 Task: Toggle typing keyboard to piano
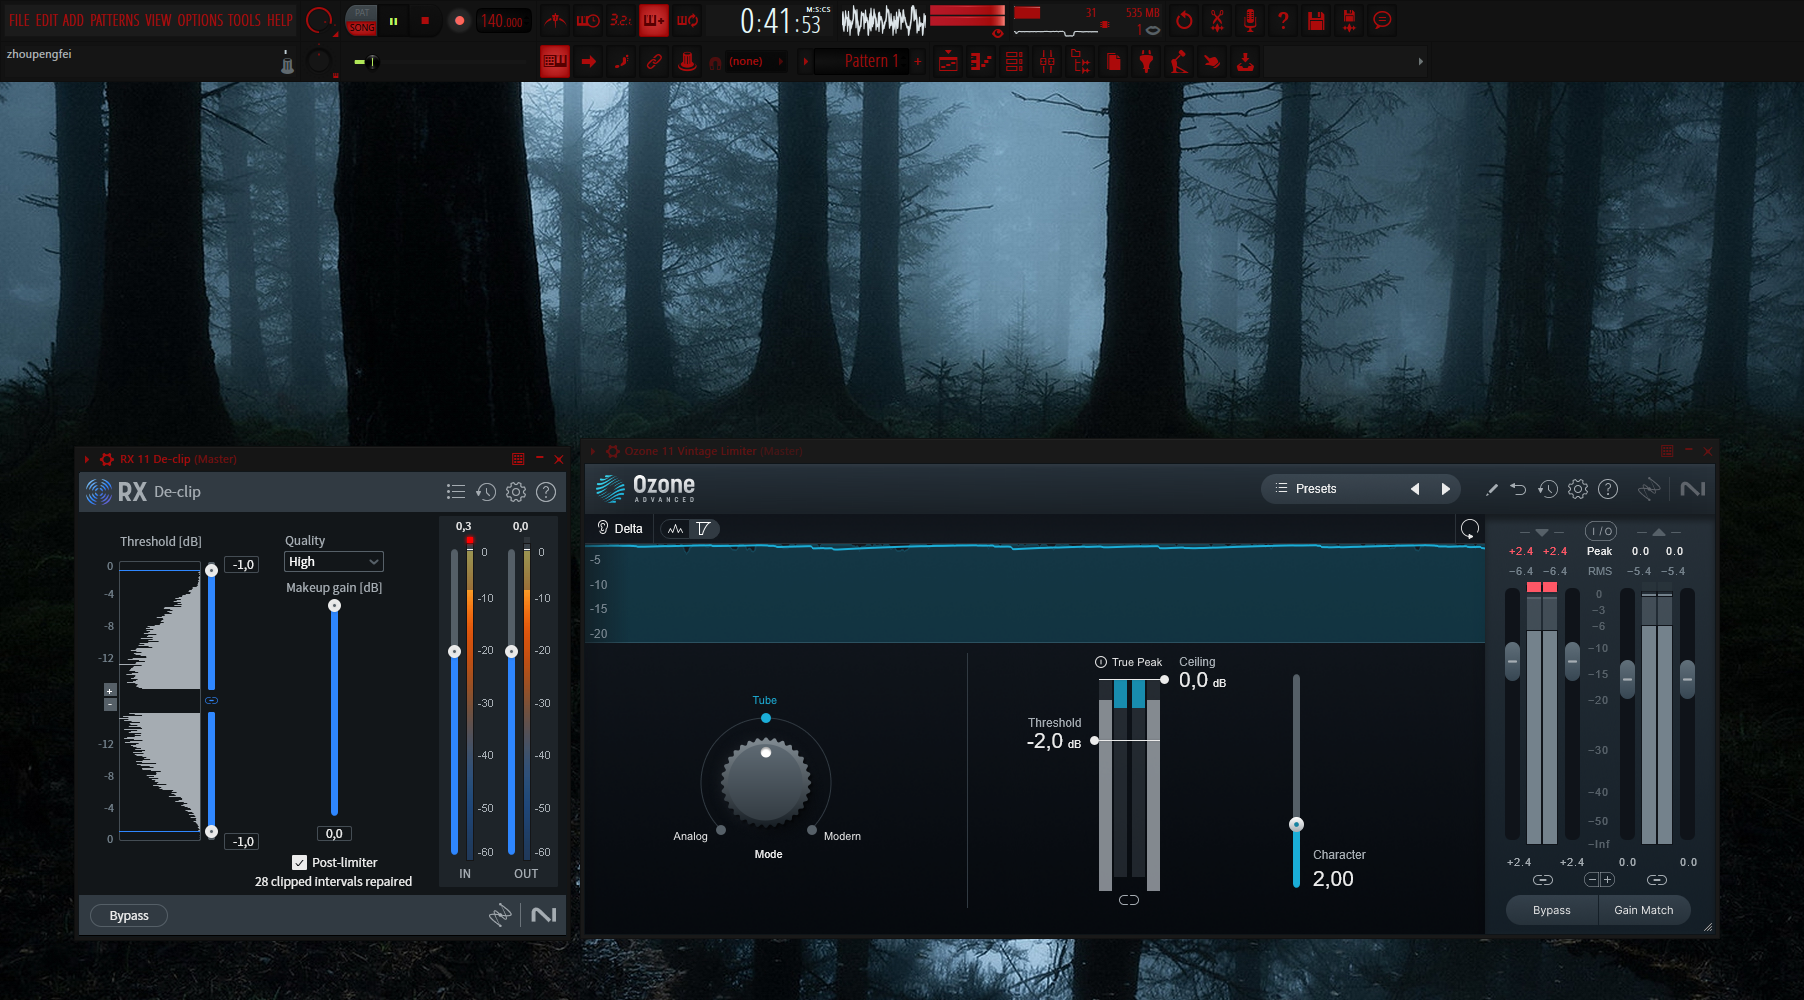[555, 62]
